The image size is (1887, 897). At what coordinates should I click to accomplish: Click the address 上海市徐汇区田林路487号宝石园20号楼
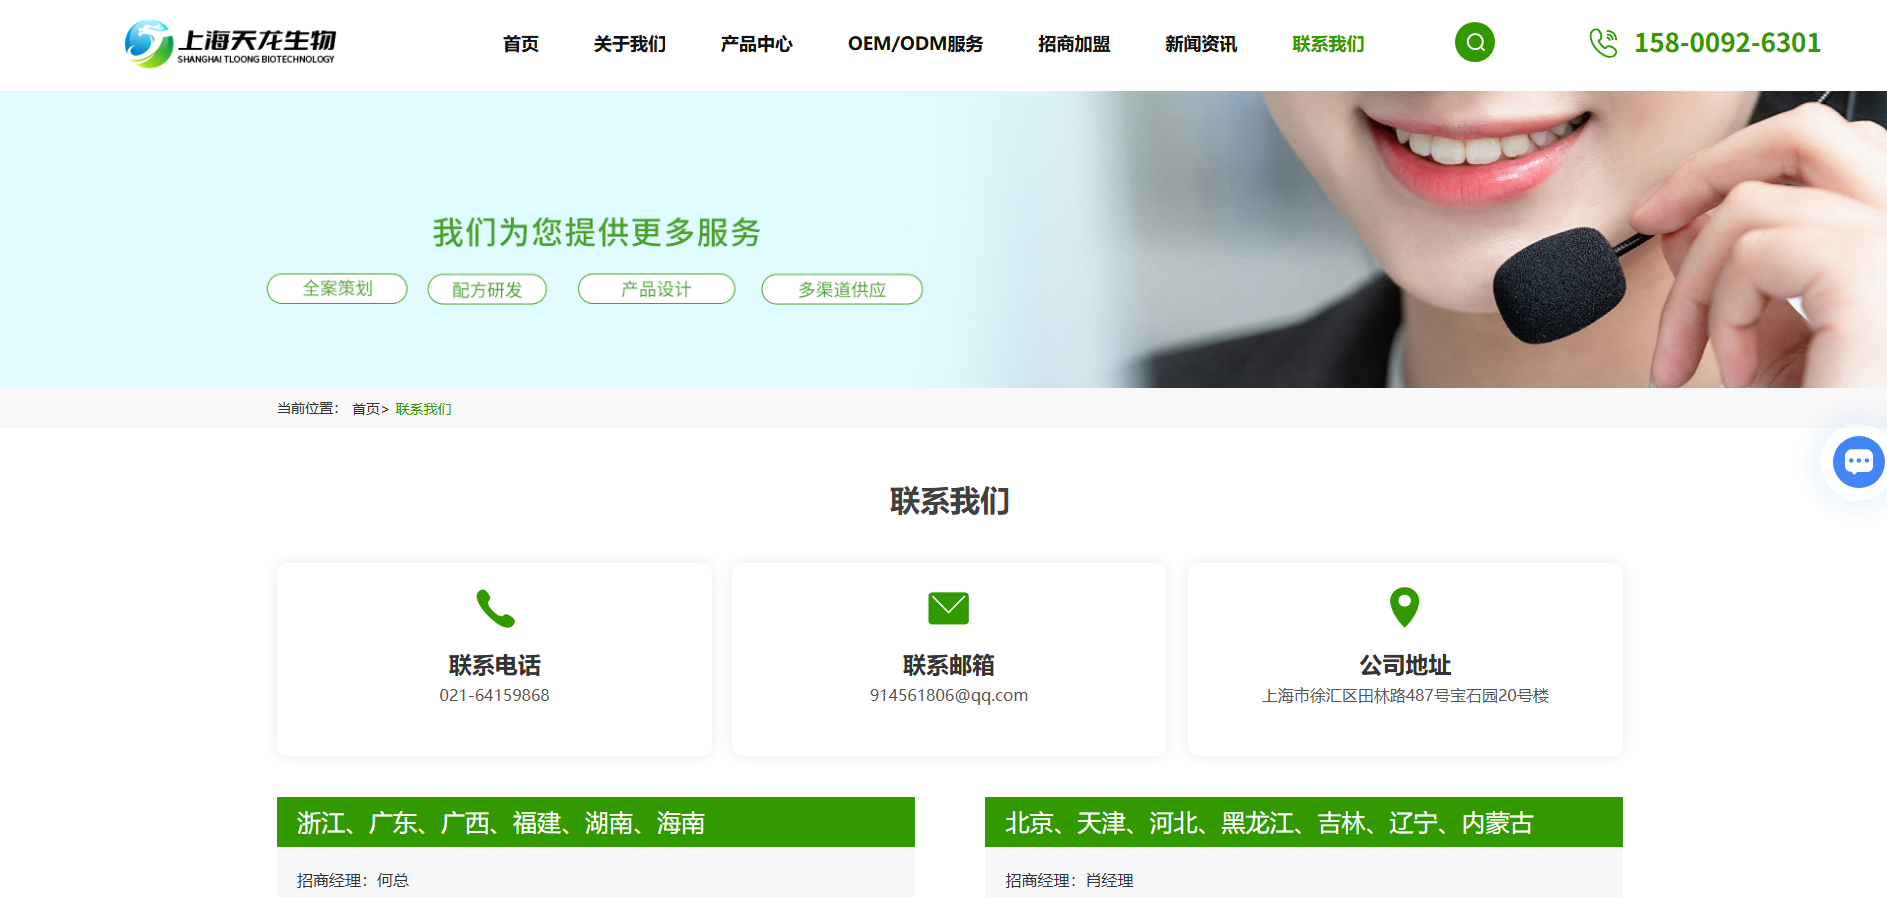click(1405, 695)
